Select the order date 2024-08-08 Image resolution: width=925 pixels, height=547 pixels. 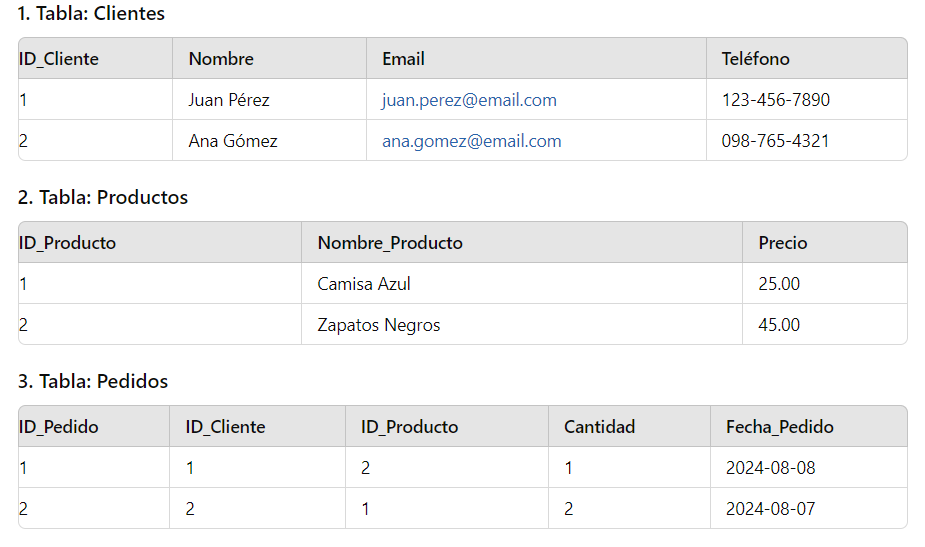click(x=770, y=468)
